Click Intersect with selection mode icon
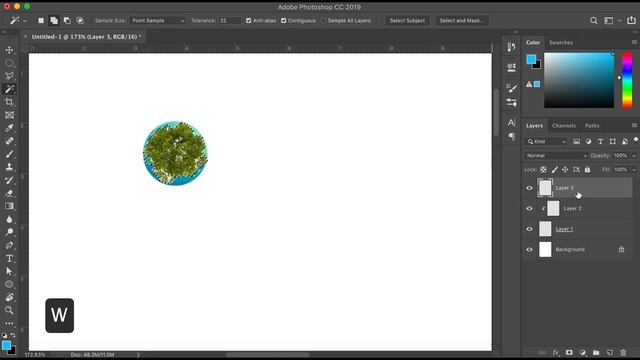This screenshot has width=640, height=360. tap(80, 20)
